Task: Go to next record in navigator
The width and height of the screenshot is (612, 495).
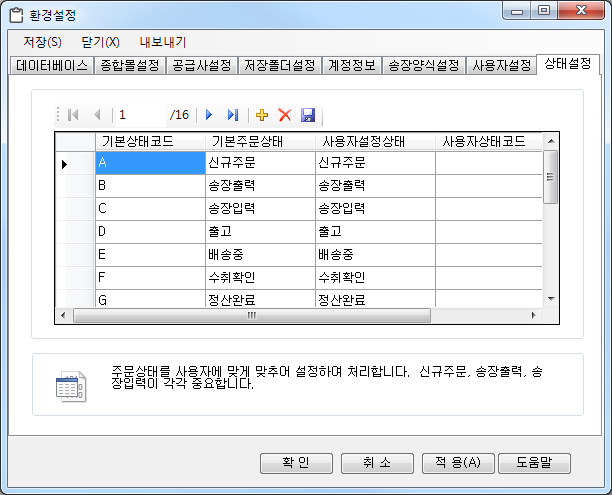Action: [x=209, y=115]
